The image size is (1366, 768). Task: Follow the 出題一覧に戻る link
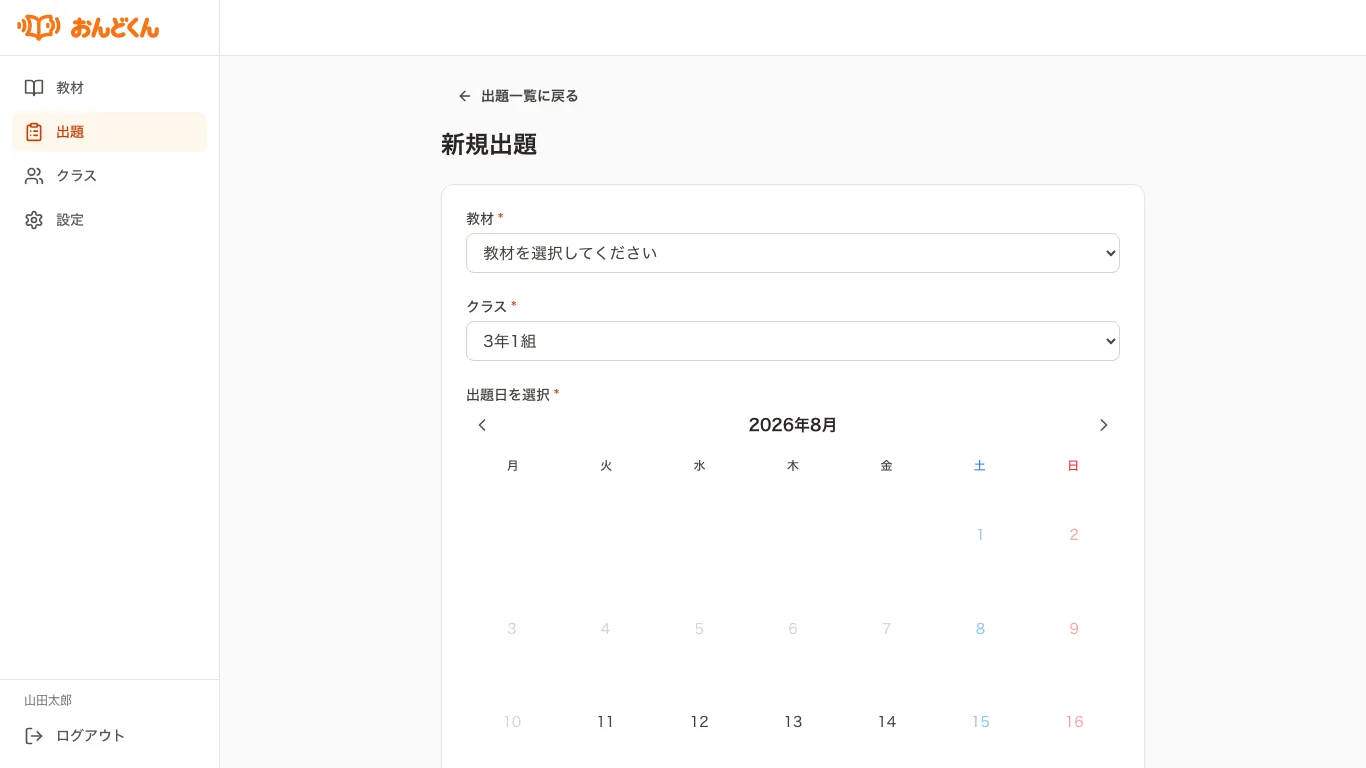click(x=518, y=96)
